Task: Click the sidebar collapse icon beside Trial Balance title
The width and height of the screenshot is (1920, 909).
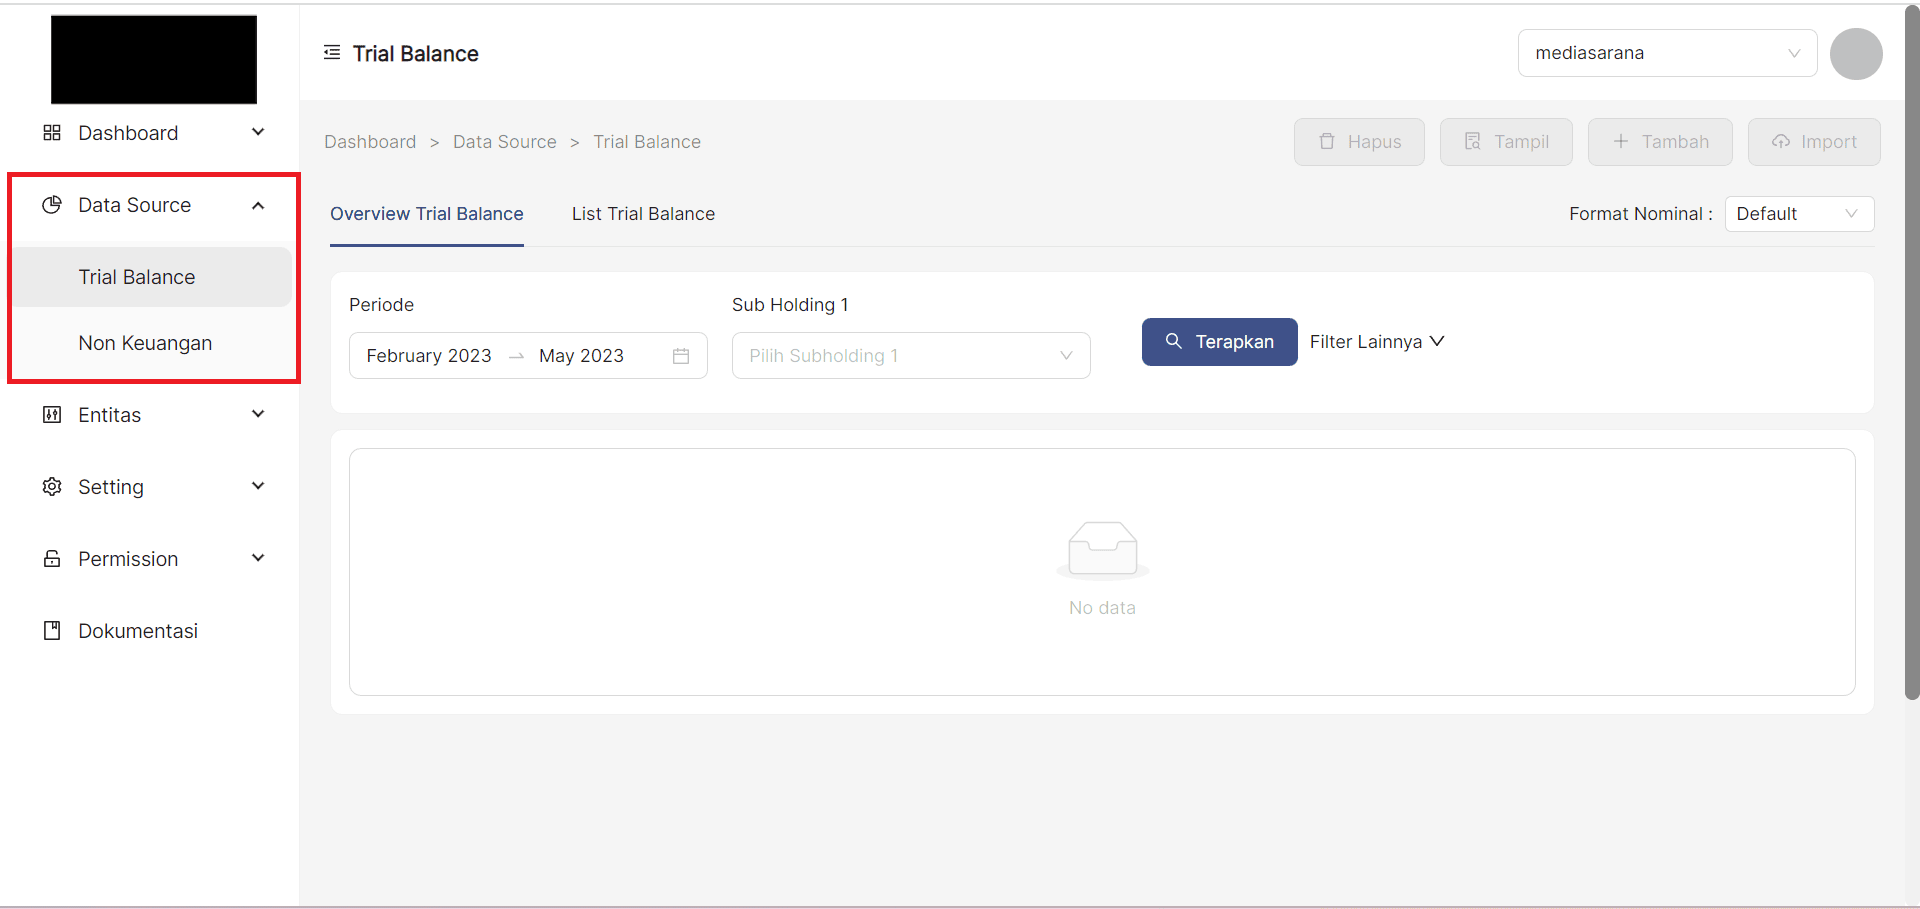Action: coord(332,53)
